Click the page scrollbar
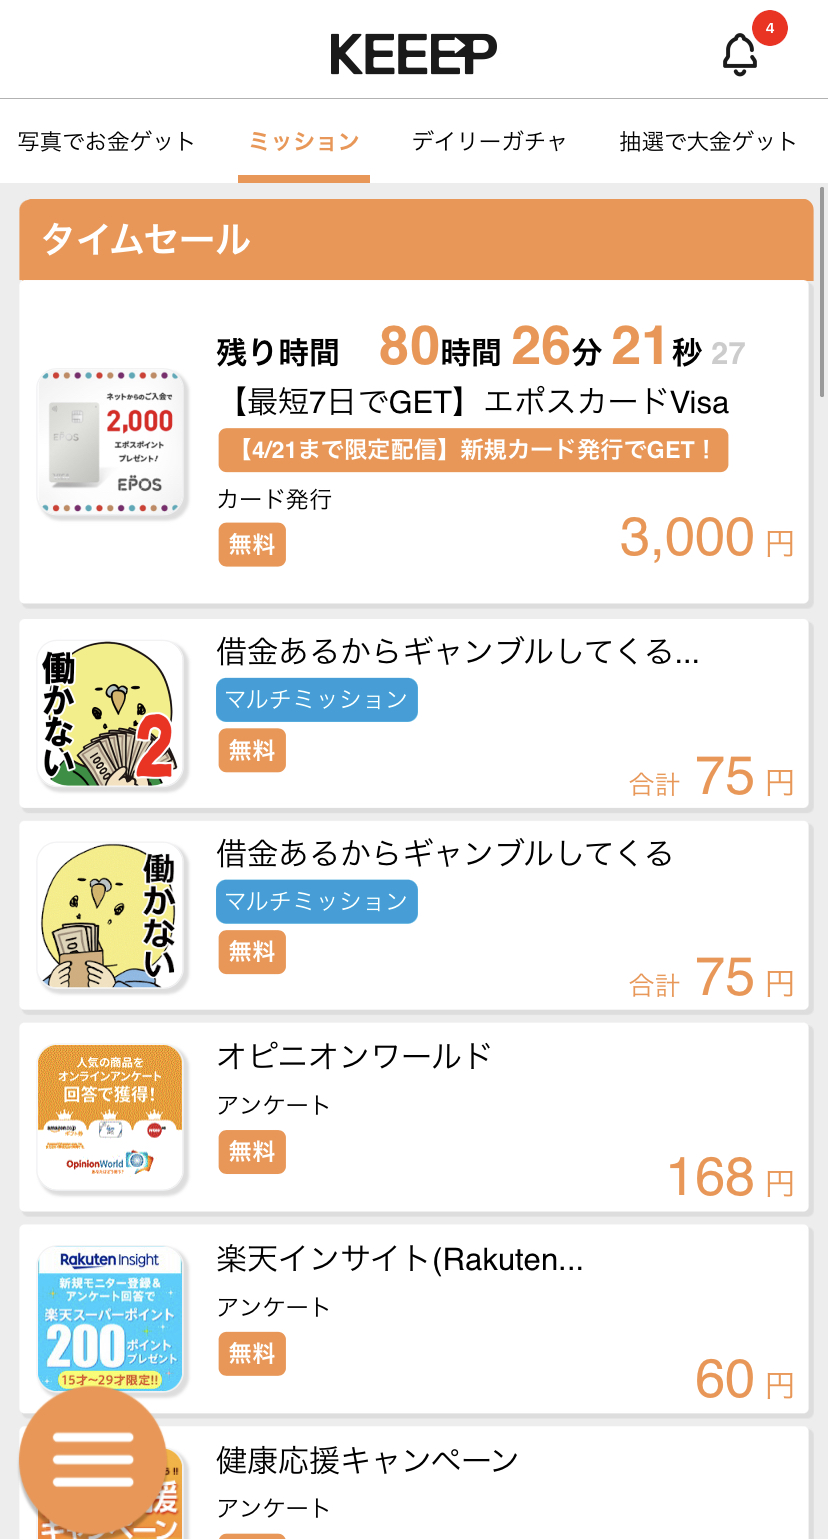 (822, 290)
